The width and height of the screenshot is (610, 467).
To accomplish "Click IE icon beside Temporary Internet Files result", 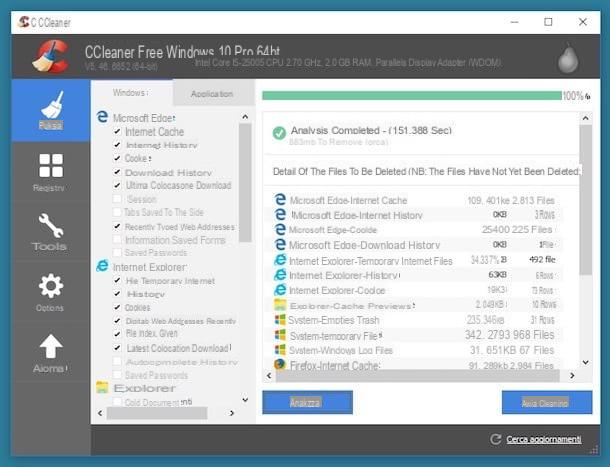I will 280,260.
